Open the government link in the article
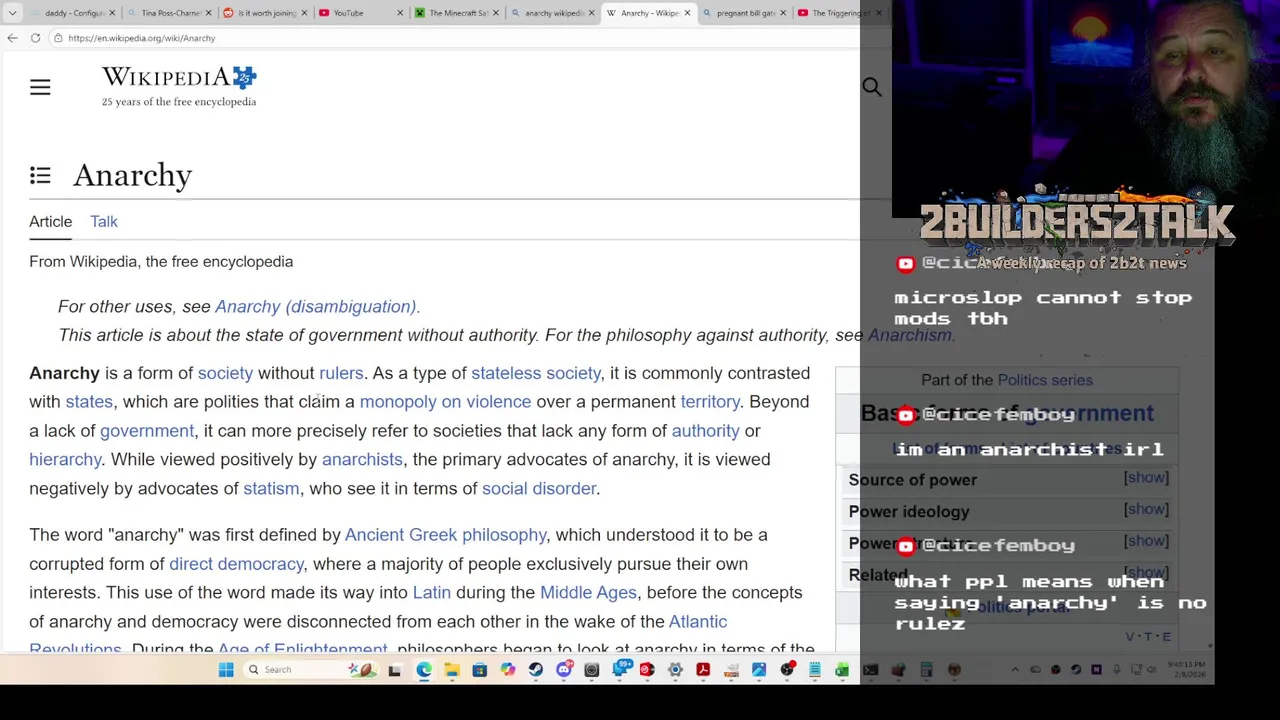Screen dimensions: 1280x720 pos(147,431)
